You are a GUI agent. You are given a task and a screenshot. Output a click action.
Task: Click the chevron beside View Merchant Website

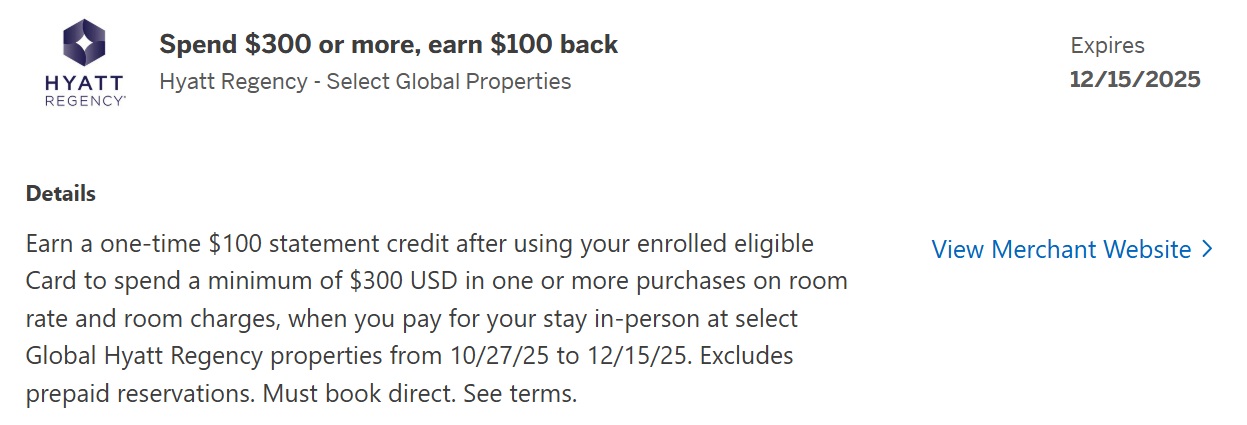1207,249
